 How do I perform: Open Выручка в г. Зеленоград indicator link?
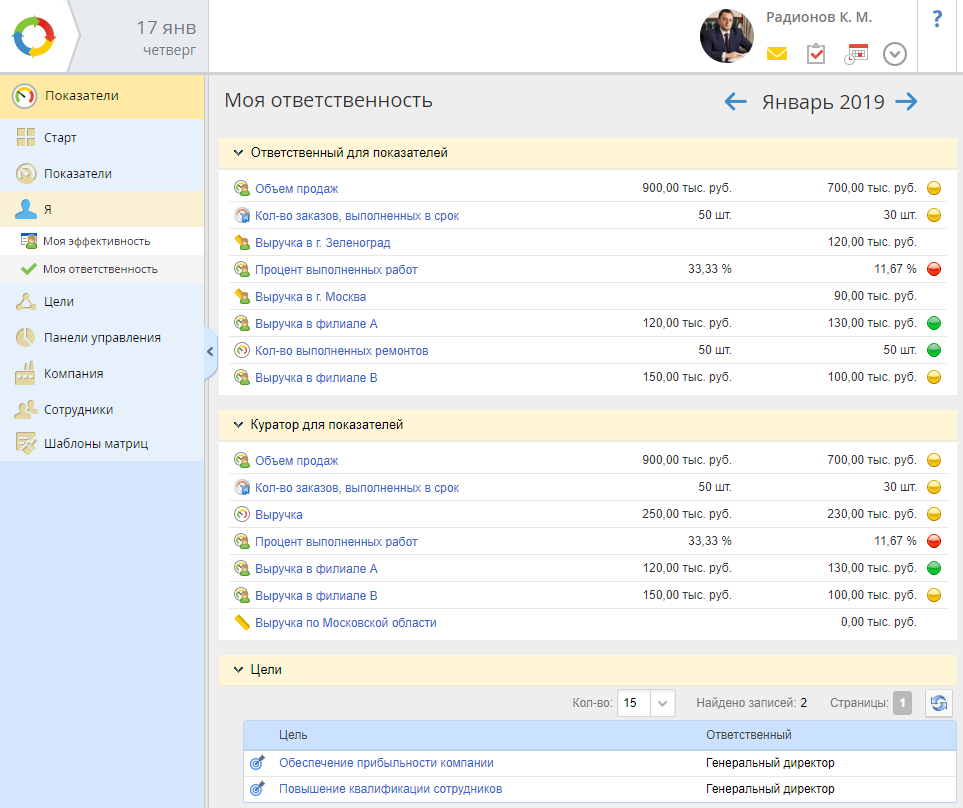point(322,243)
